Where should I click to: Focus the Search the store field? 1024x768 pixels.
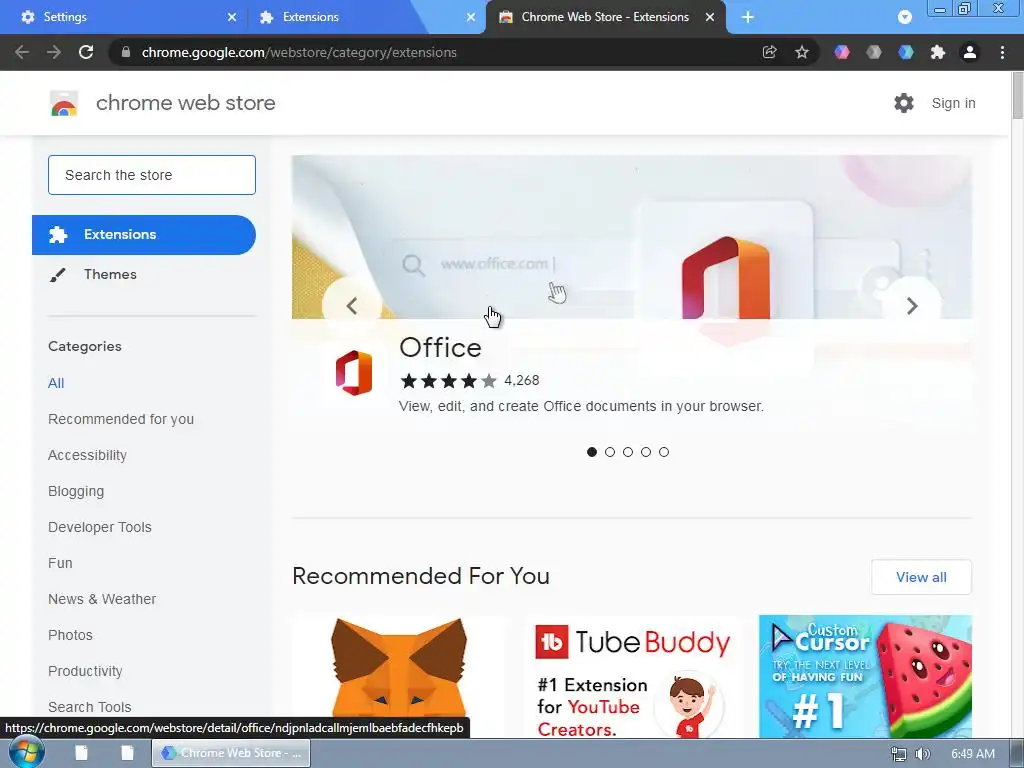point(152,175)
